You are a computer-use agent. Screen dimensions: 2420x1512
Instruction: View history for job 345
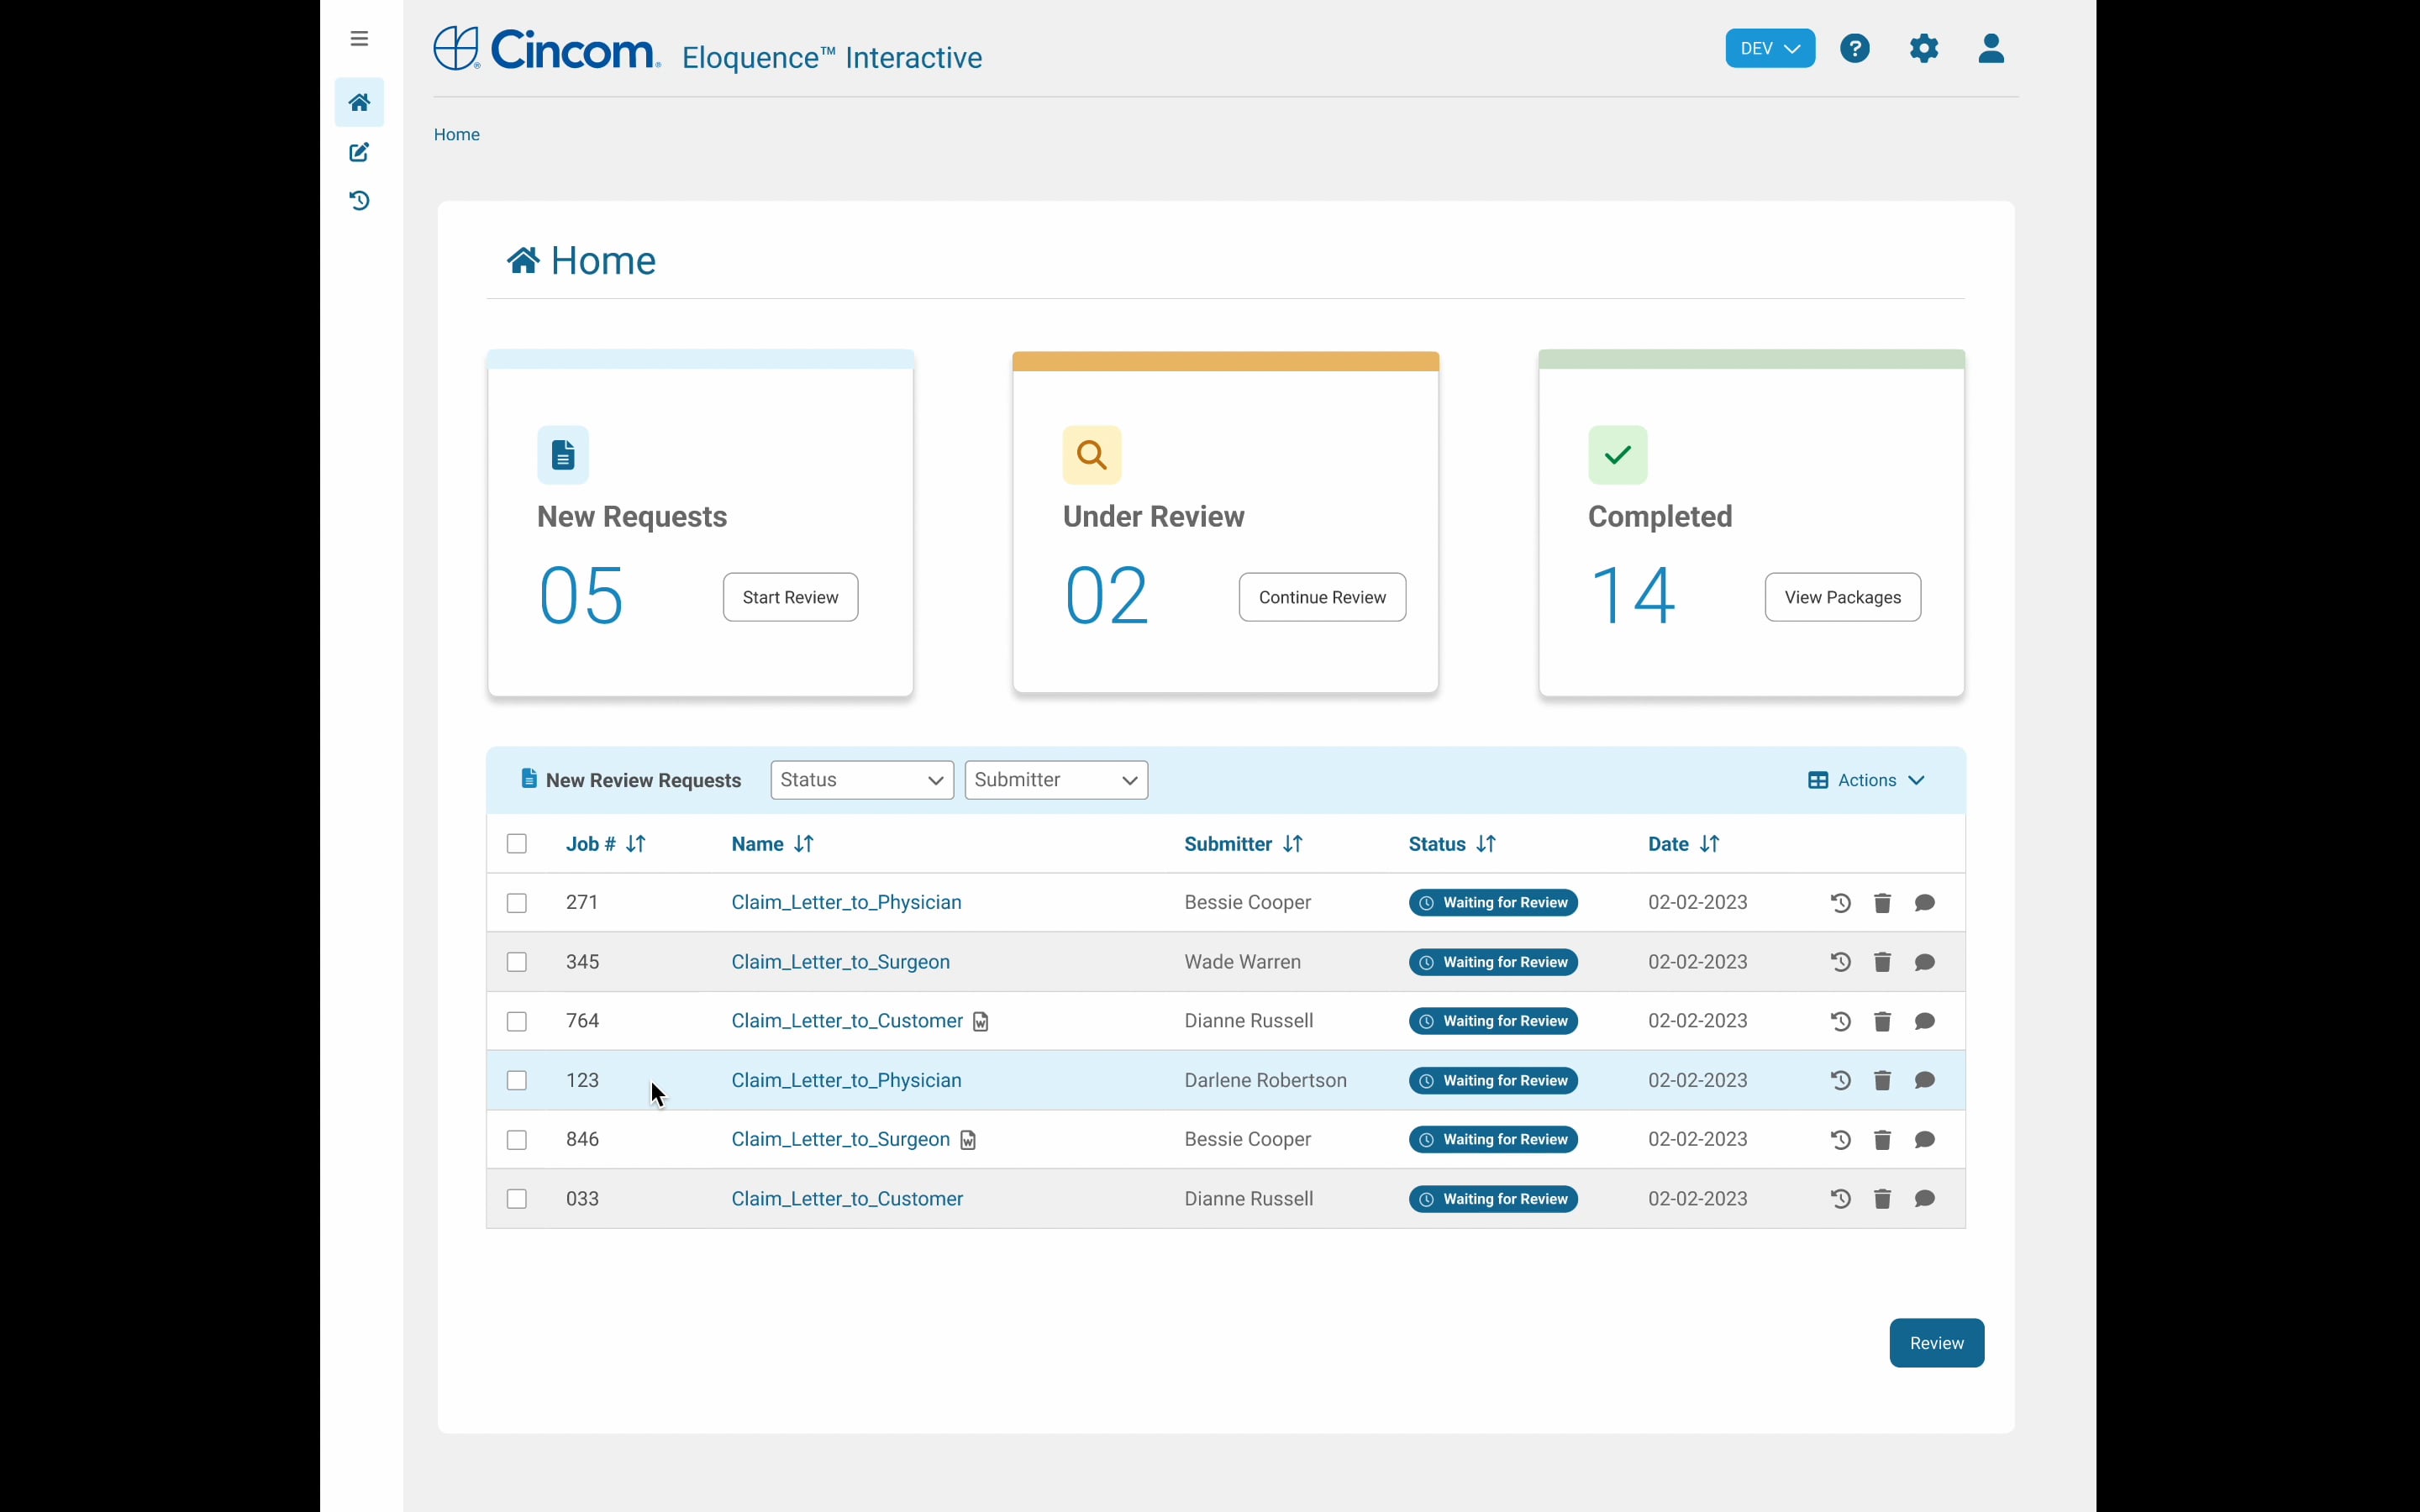point(1840,962)
